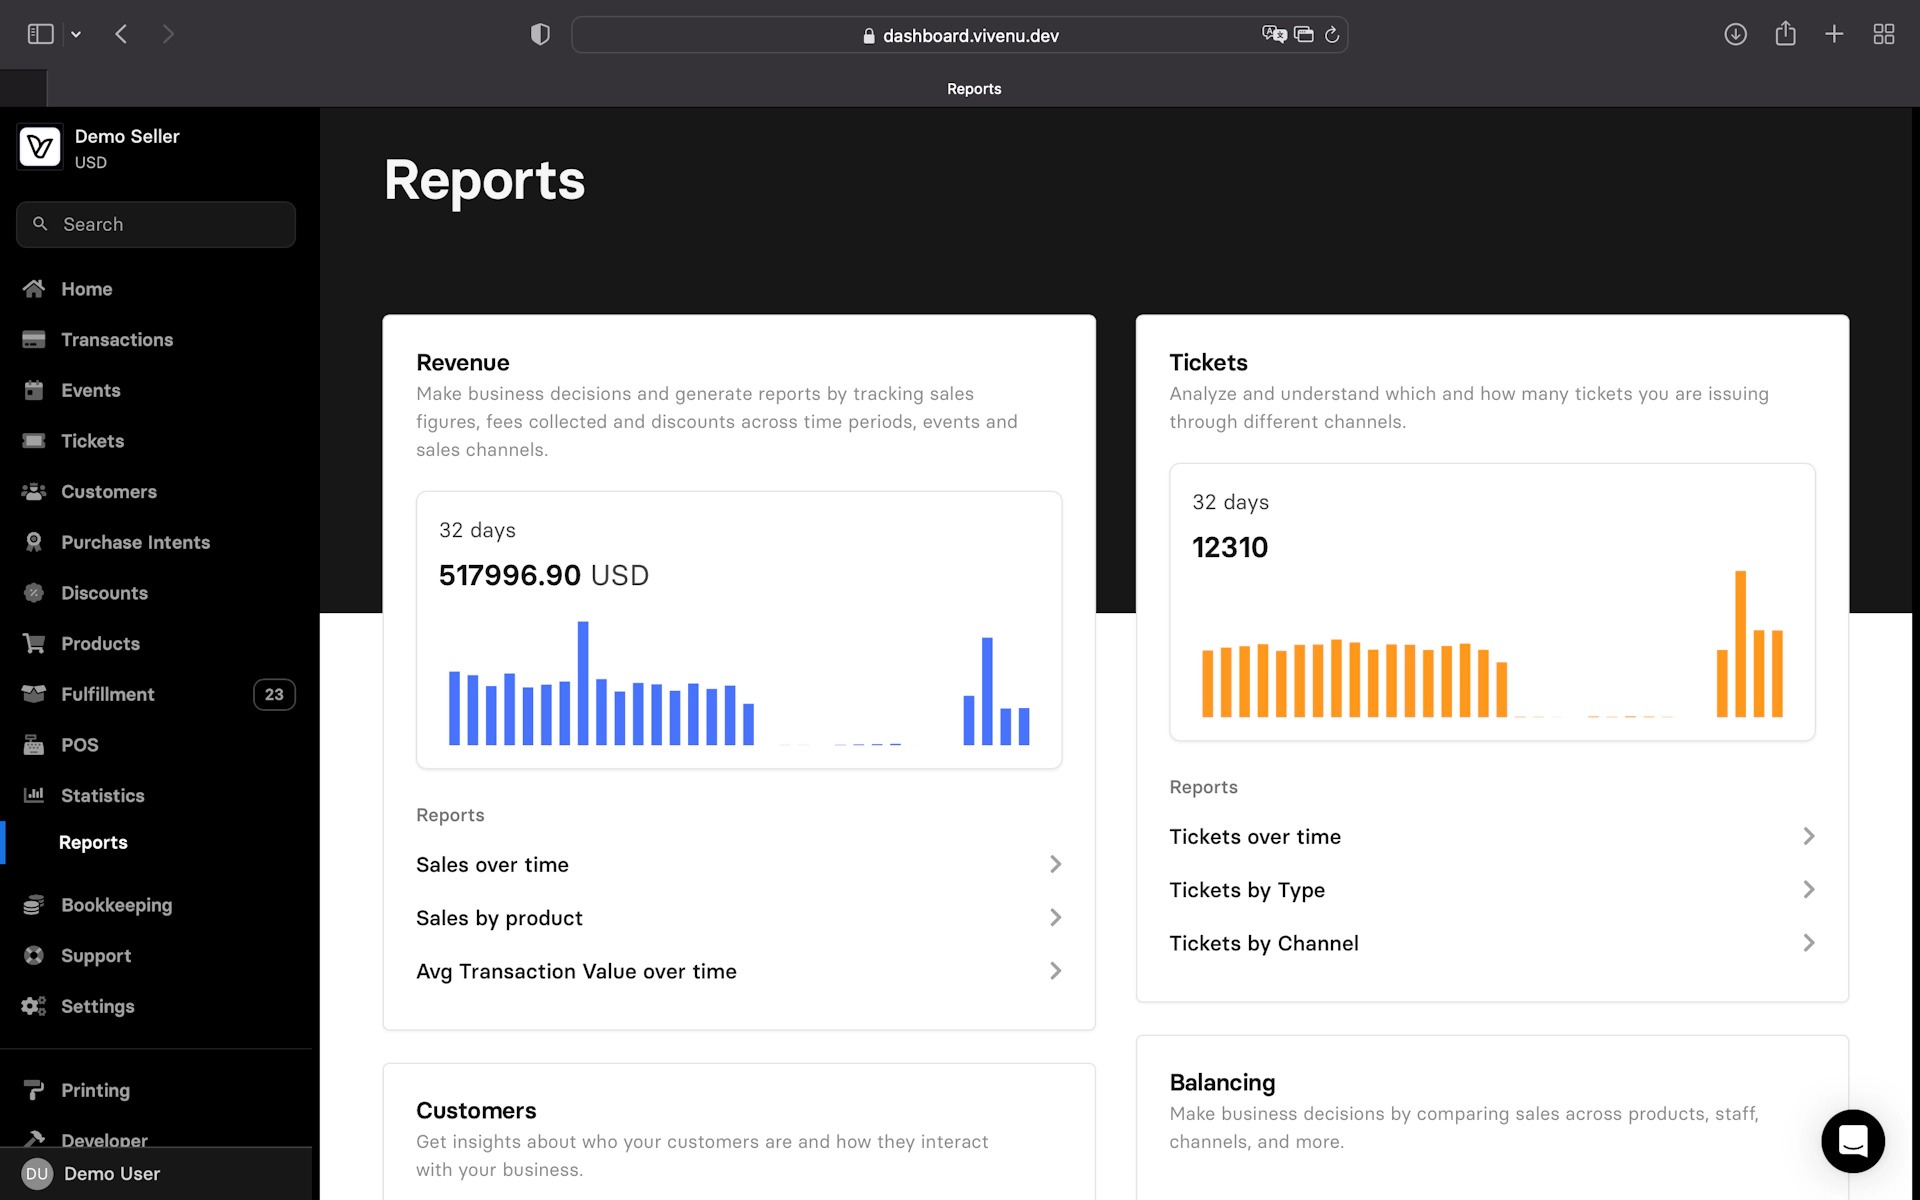
Task: Click the Bookkeeping coins icon
Action: [34, 905]
